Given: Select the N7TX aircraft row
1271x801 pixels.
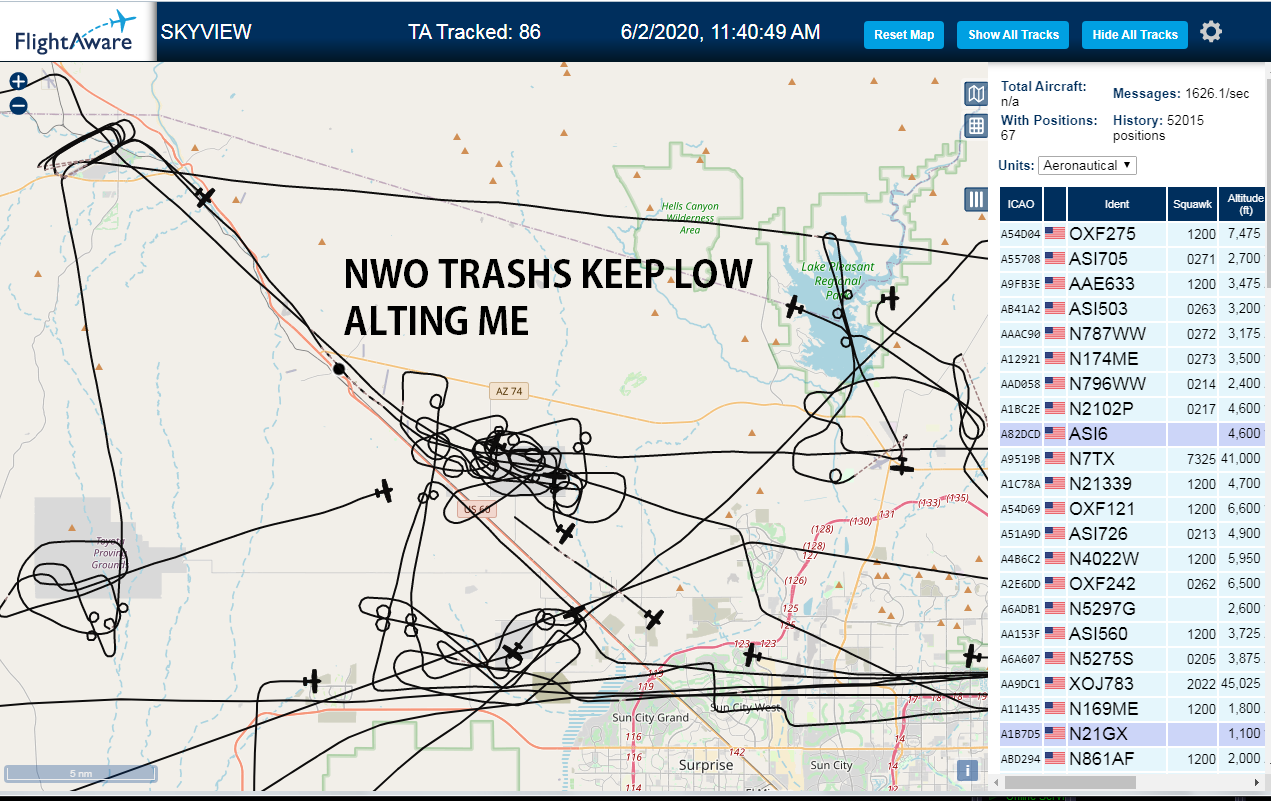Looking at the screenshot, I should (x=1133, y=459).
